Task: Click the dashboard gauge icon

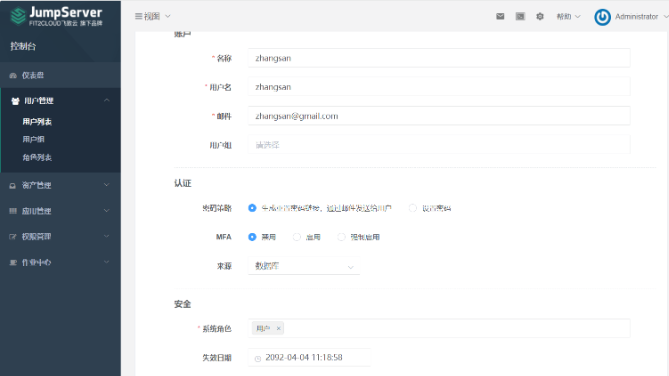Action: [13, 76]
